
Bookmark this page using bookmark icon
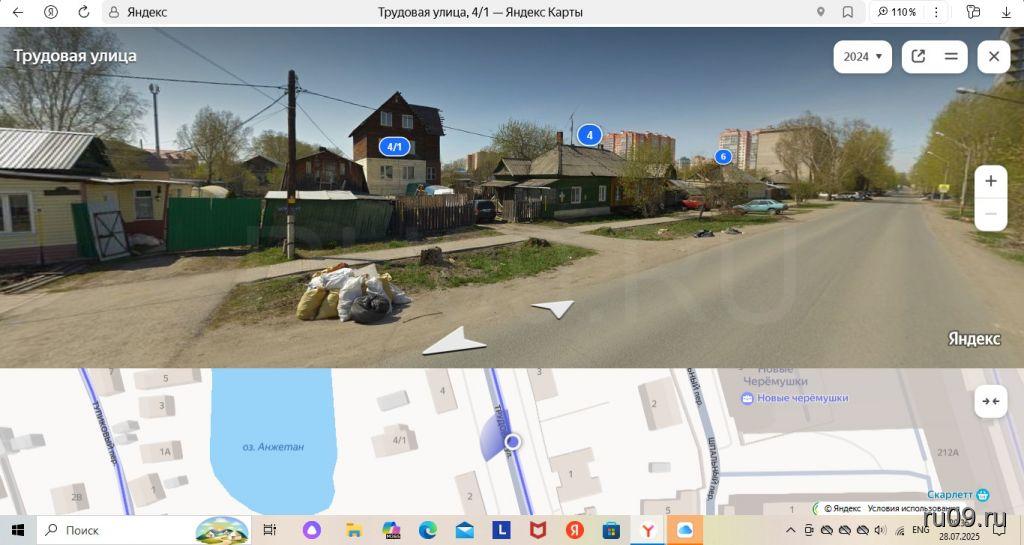848,12
